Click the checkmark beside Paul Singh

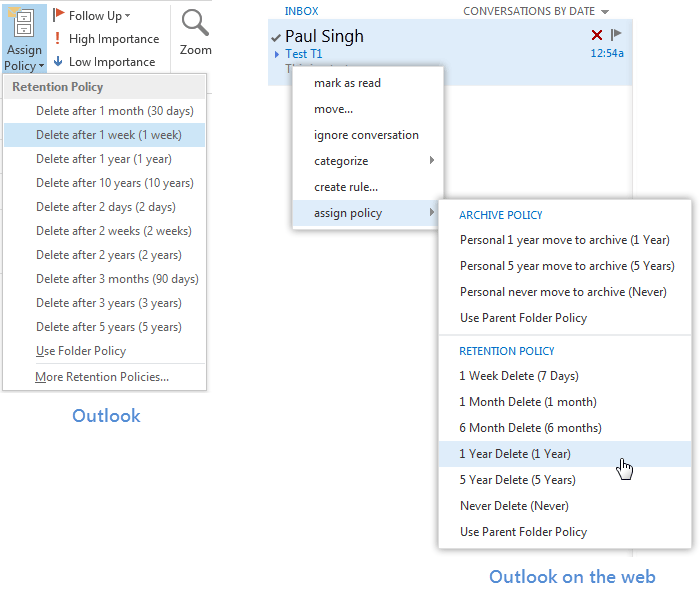276,37
